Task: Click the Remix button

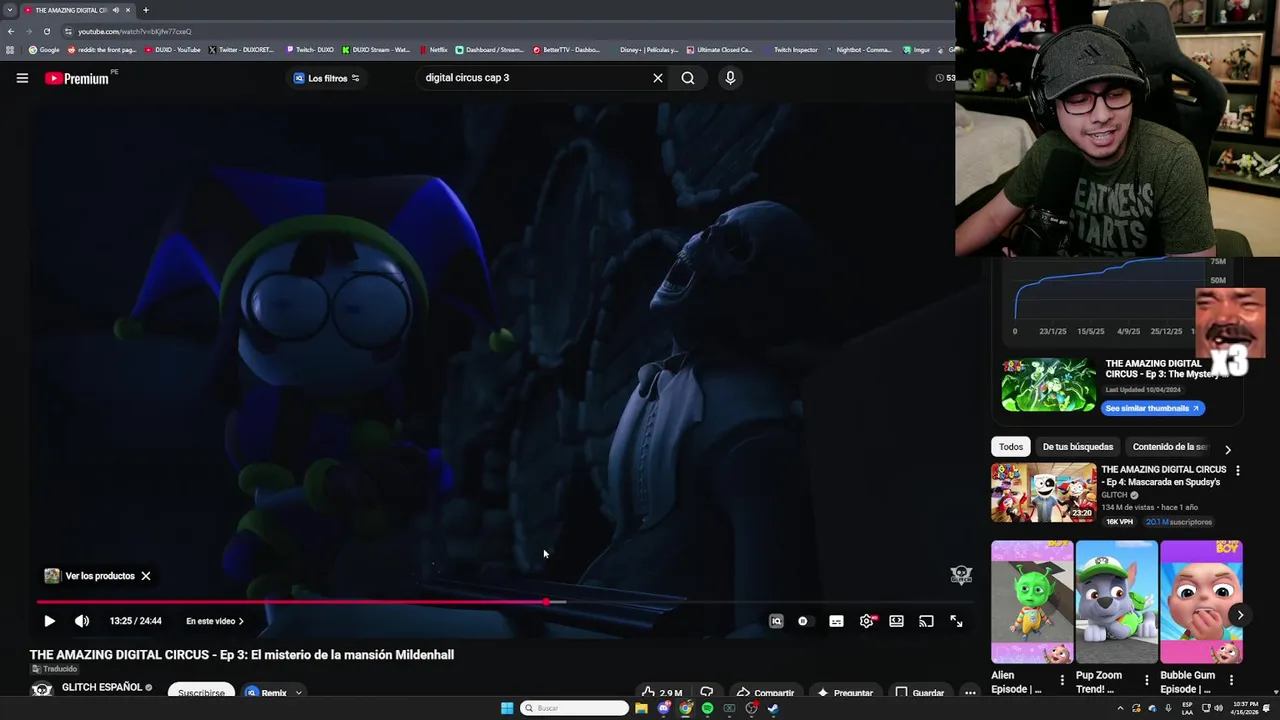Action: (x=267, y=692)
